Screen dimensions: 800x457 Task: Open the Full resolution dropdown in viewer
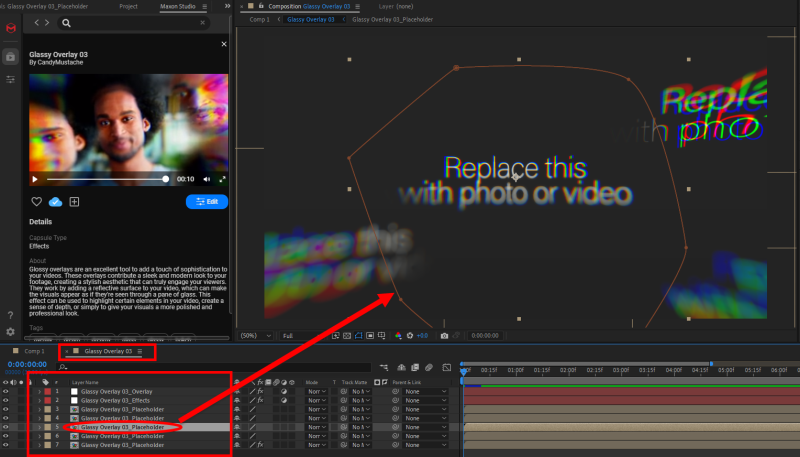[292, 336]
